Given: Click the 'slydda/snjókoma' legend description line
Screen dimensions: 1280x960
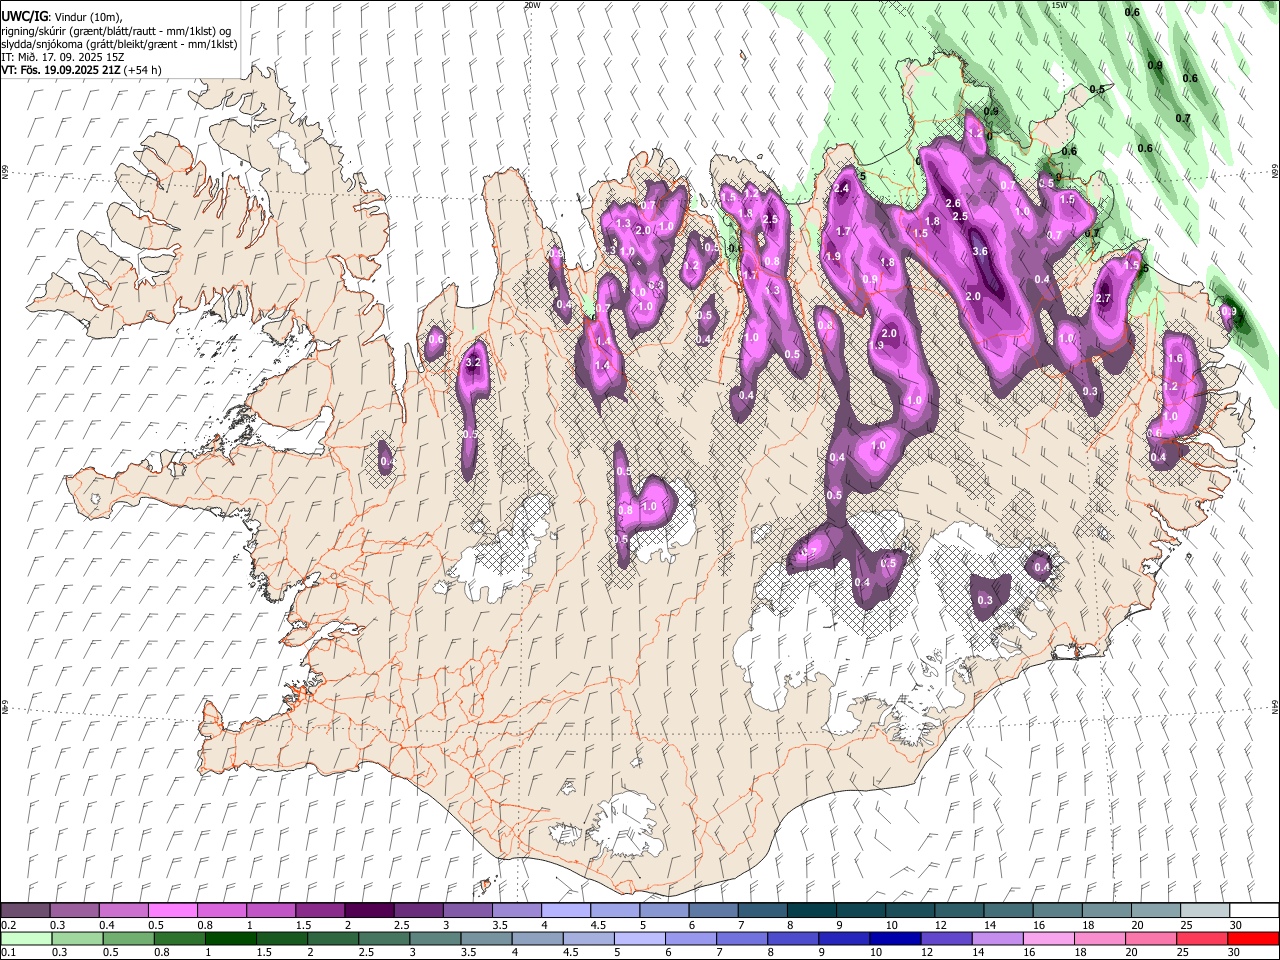Looking at the screenshot, I should coord(119,44).
